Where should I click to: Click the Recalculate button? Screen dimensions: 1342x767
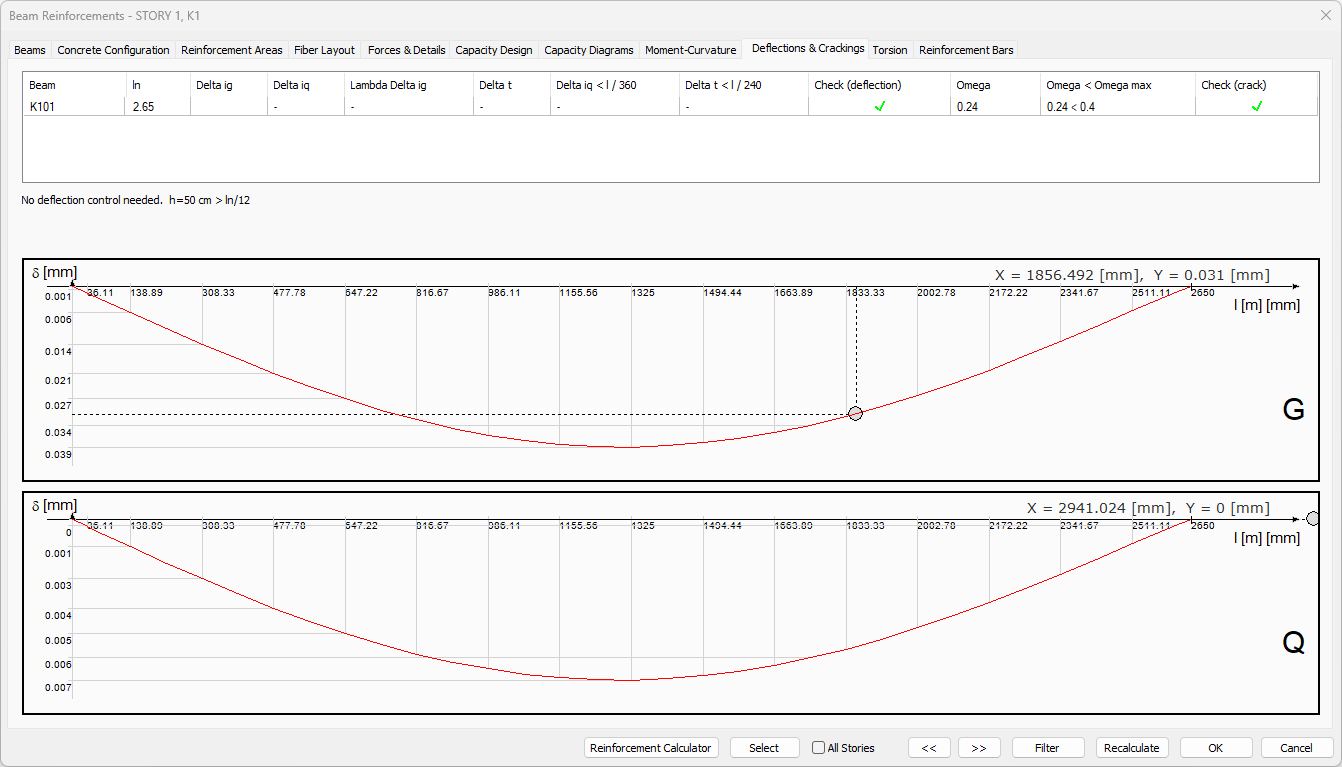pyautogui.click(x=1132, y=748)
